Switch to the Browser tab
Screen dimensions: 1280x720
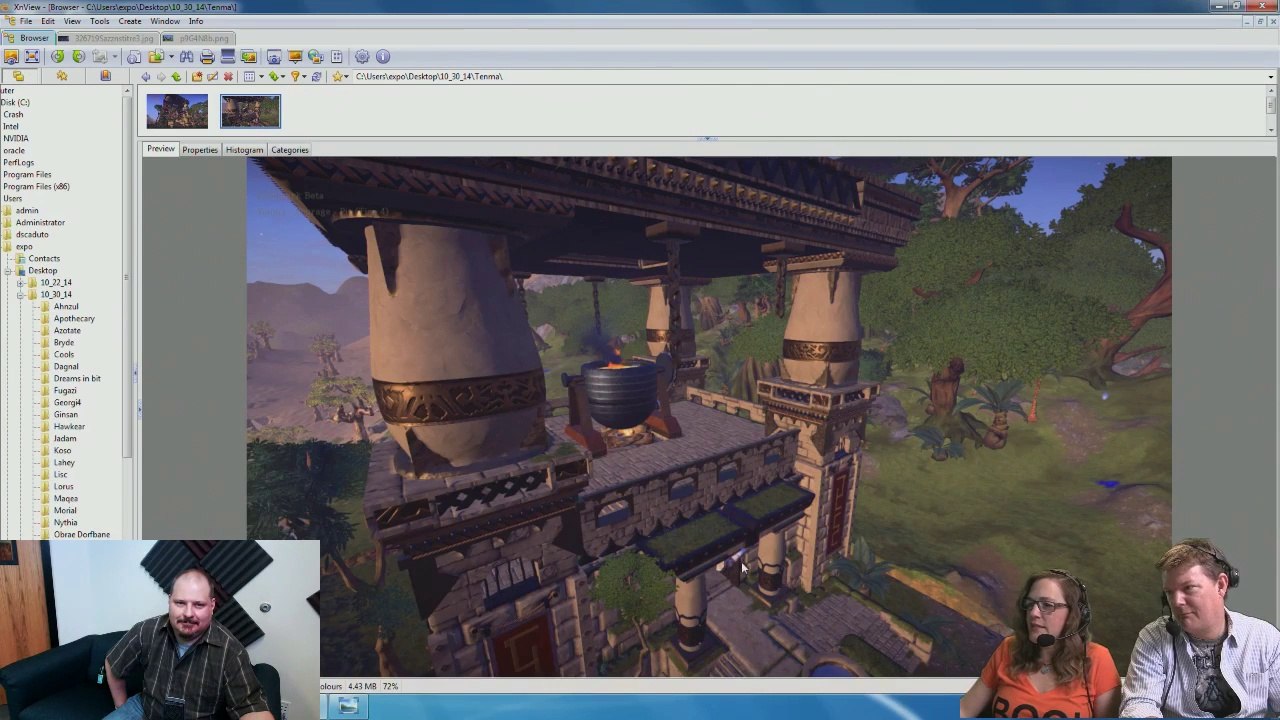27,38
